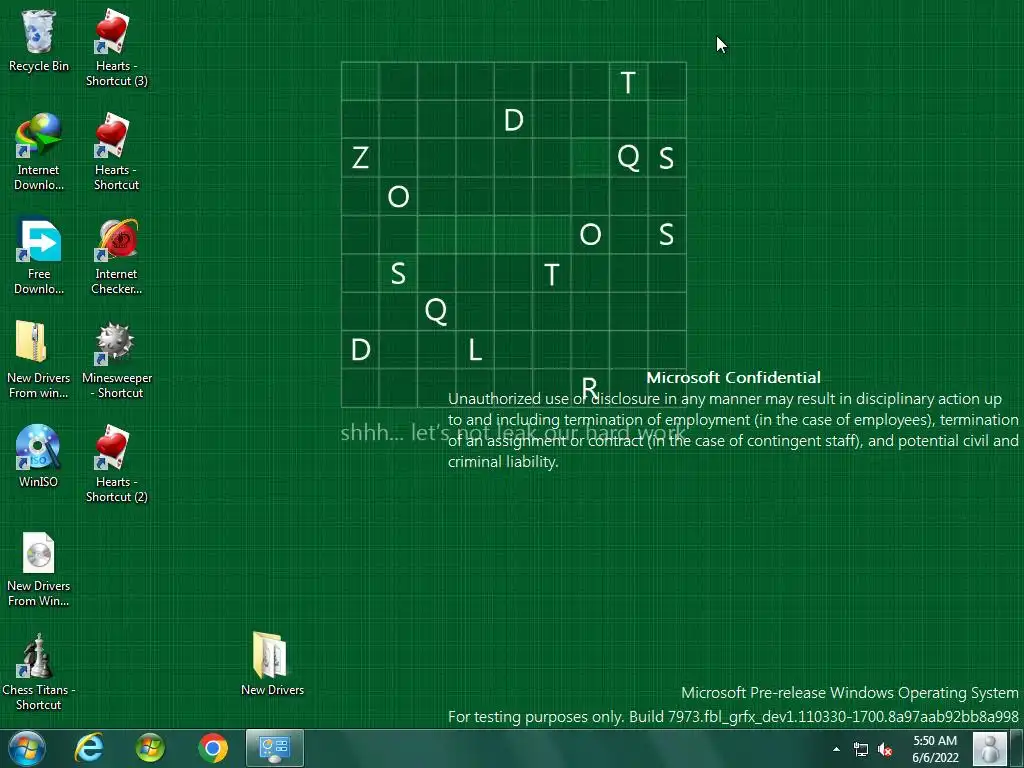This screenshot has width=1024, height=768.
Task: Launch Internet Explorer from taskbar
Action: (x=89, y=748)
